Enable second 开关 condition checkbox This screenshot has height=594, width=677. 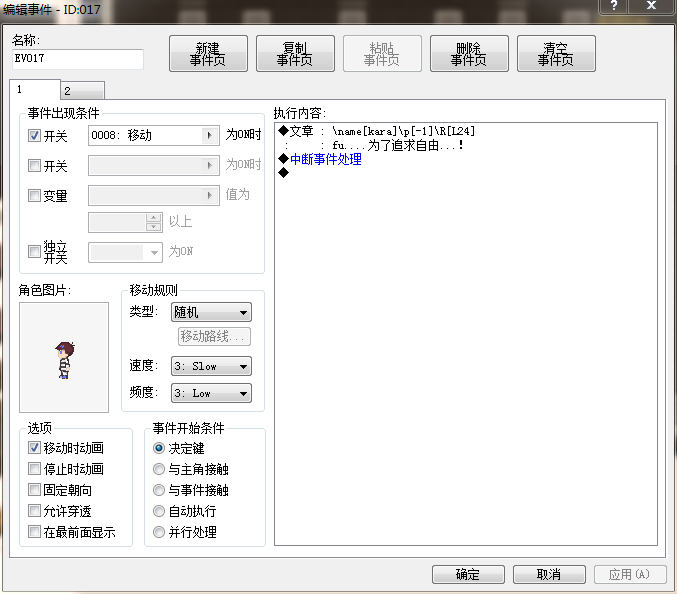34,165
